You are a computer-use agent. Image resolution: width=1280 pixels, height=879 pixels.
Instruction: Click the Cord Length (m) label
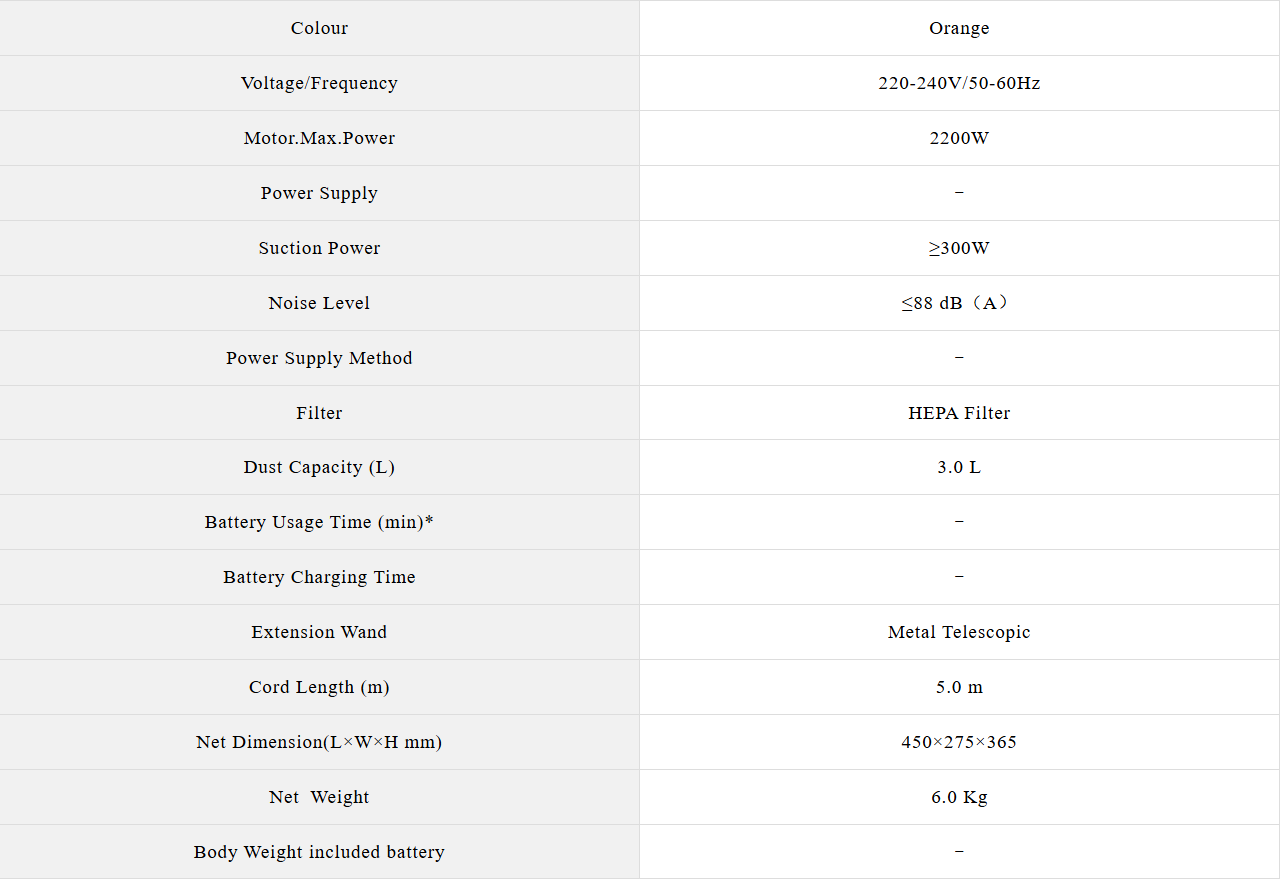pyautogui.click(x=319, y=687)
